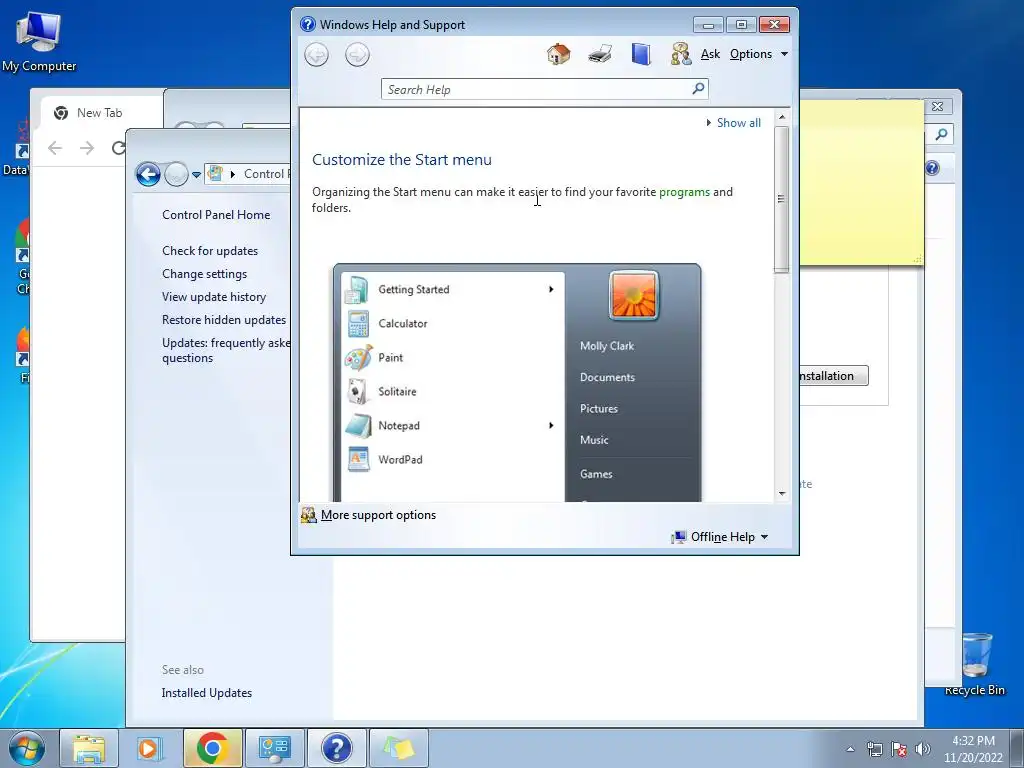The height and width of the screenshot is (768, 1024).
Task: Click Check for updates link
Action: 210,251
